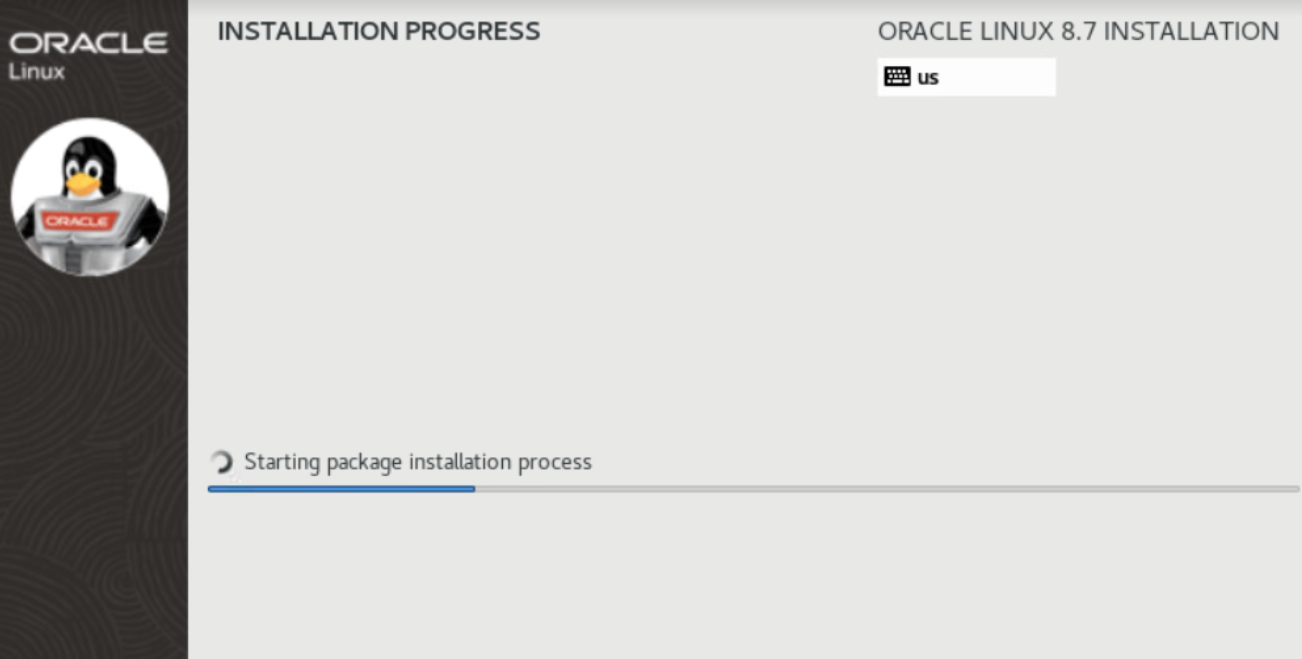Select the "us" keyboard layout label
The height and width of the screenshot is (659, 1302).
pyautogui.click(x=928, y=77)
